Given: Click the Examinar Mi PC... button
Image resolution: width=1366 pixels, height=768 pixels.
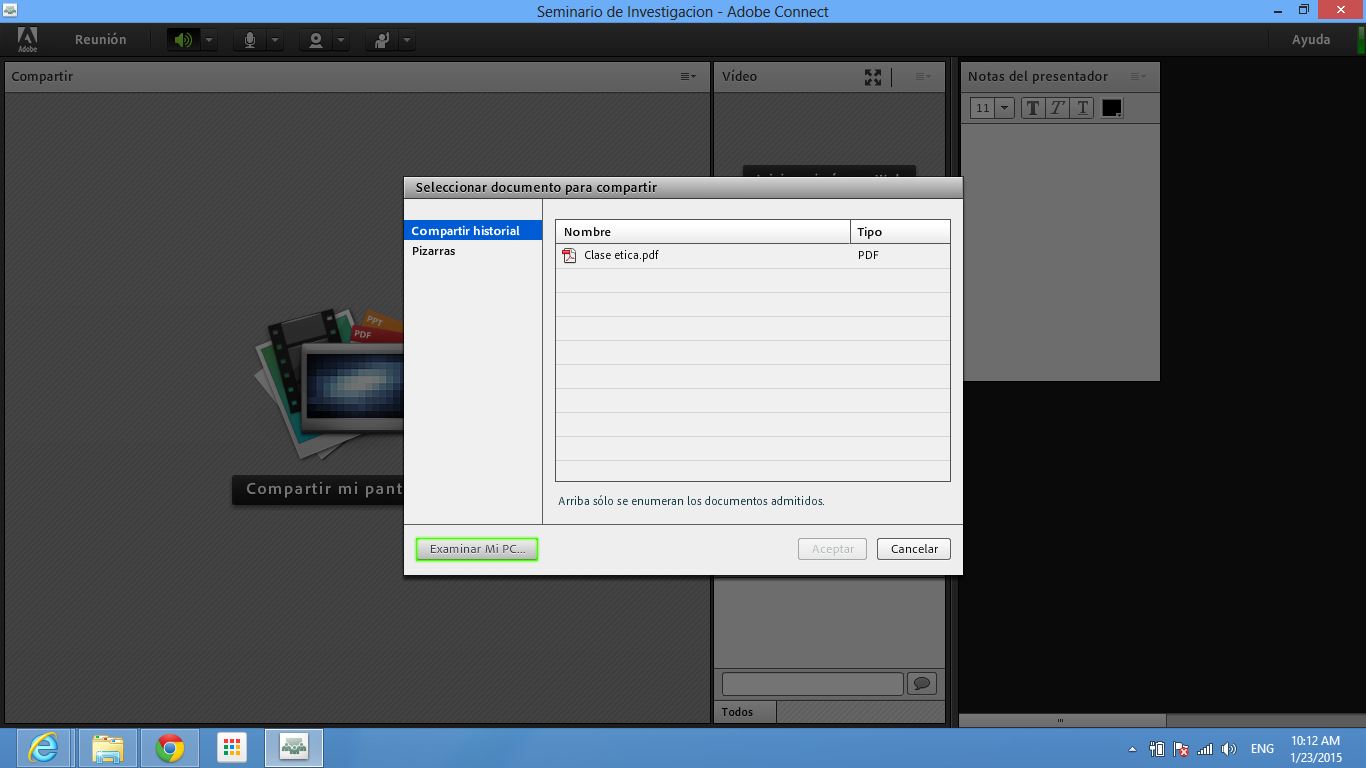Looking at the screenshot, I should 477,549.
